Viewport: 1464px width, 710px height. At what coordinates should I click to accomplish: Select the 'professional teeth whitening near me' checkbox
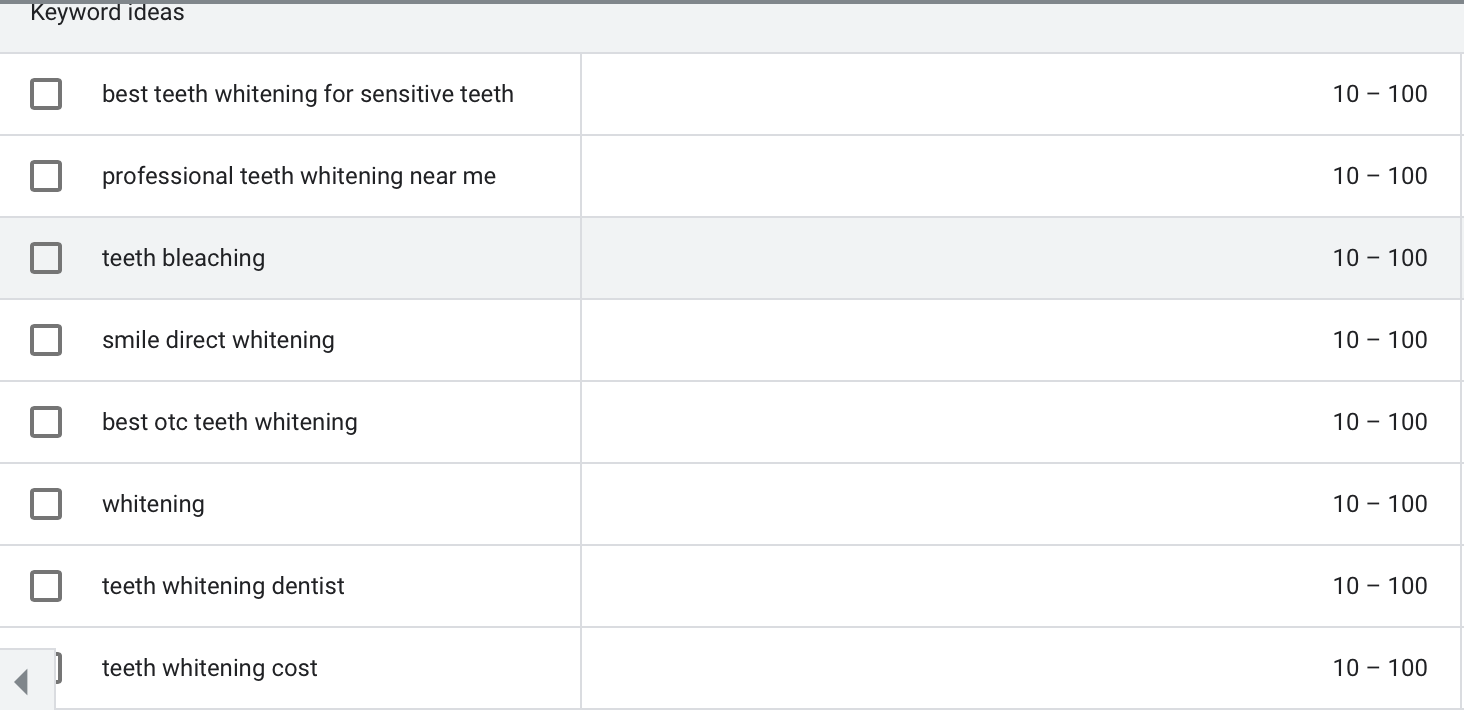tap(46, 176)
